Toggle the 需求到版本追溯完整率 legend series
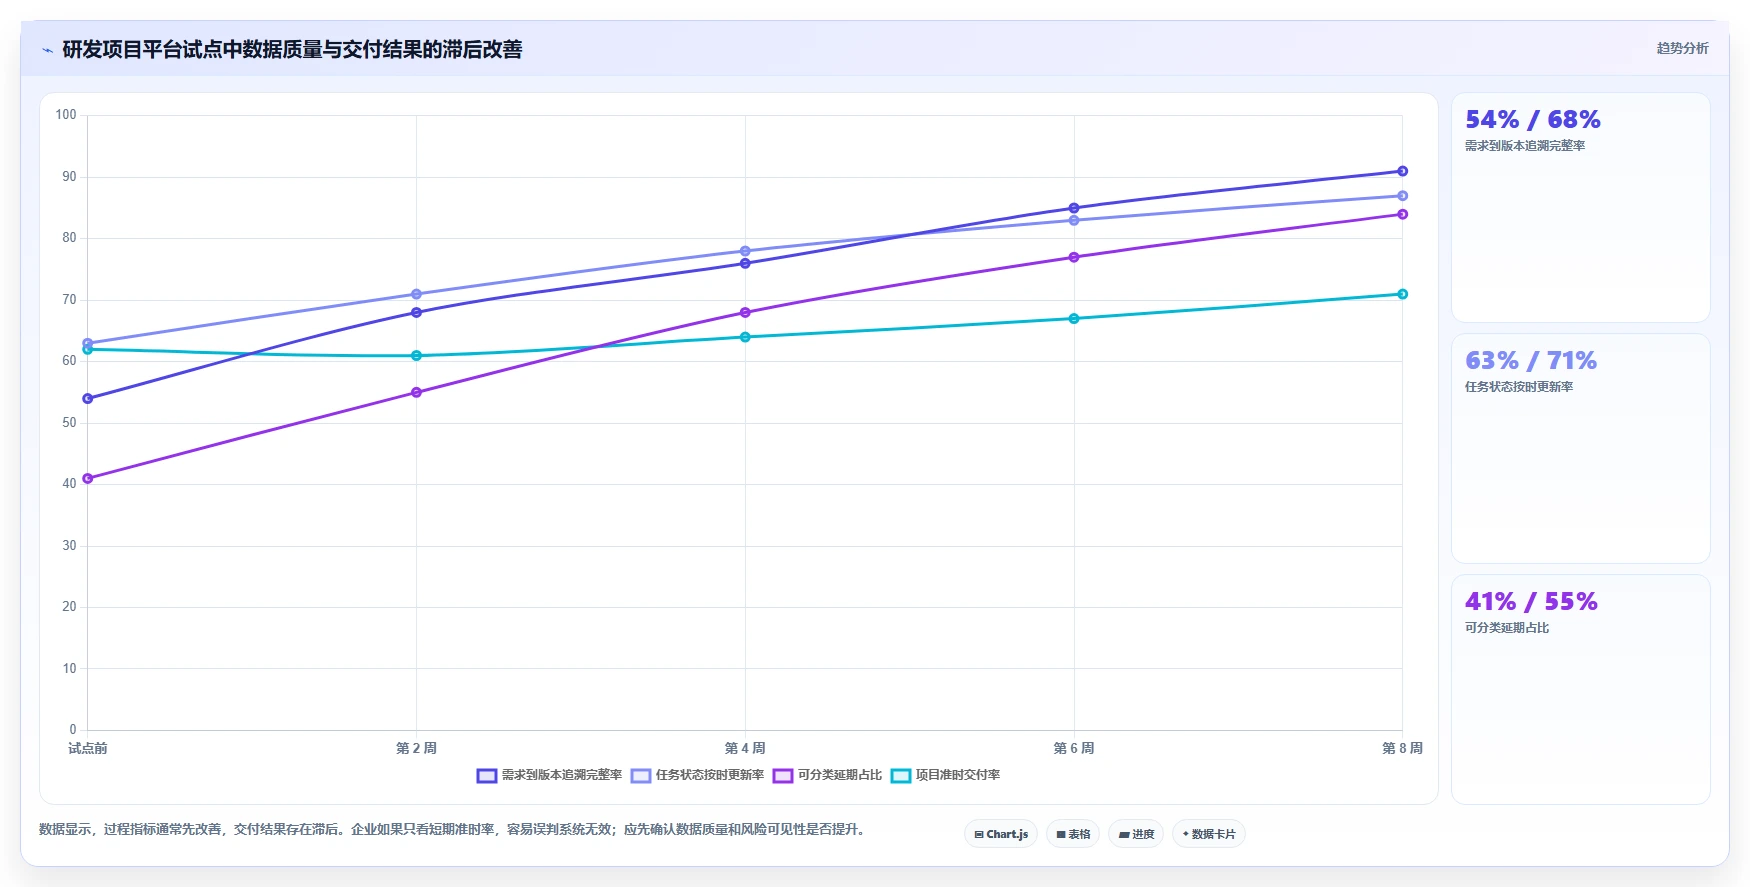This screenshot has height=887, width=1750. point(549,775)
